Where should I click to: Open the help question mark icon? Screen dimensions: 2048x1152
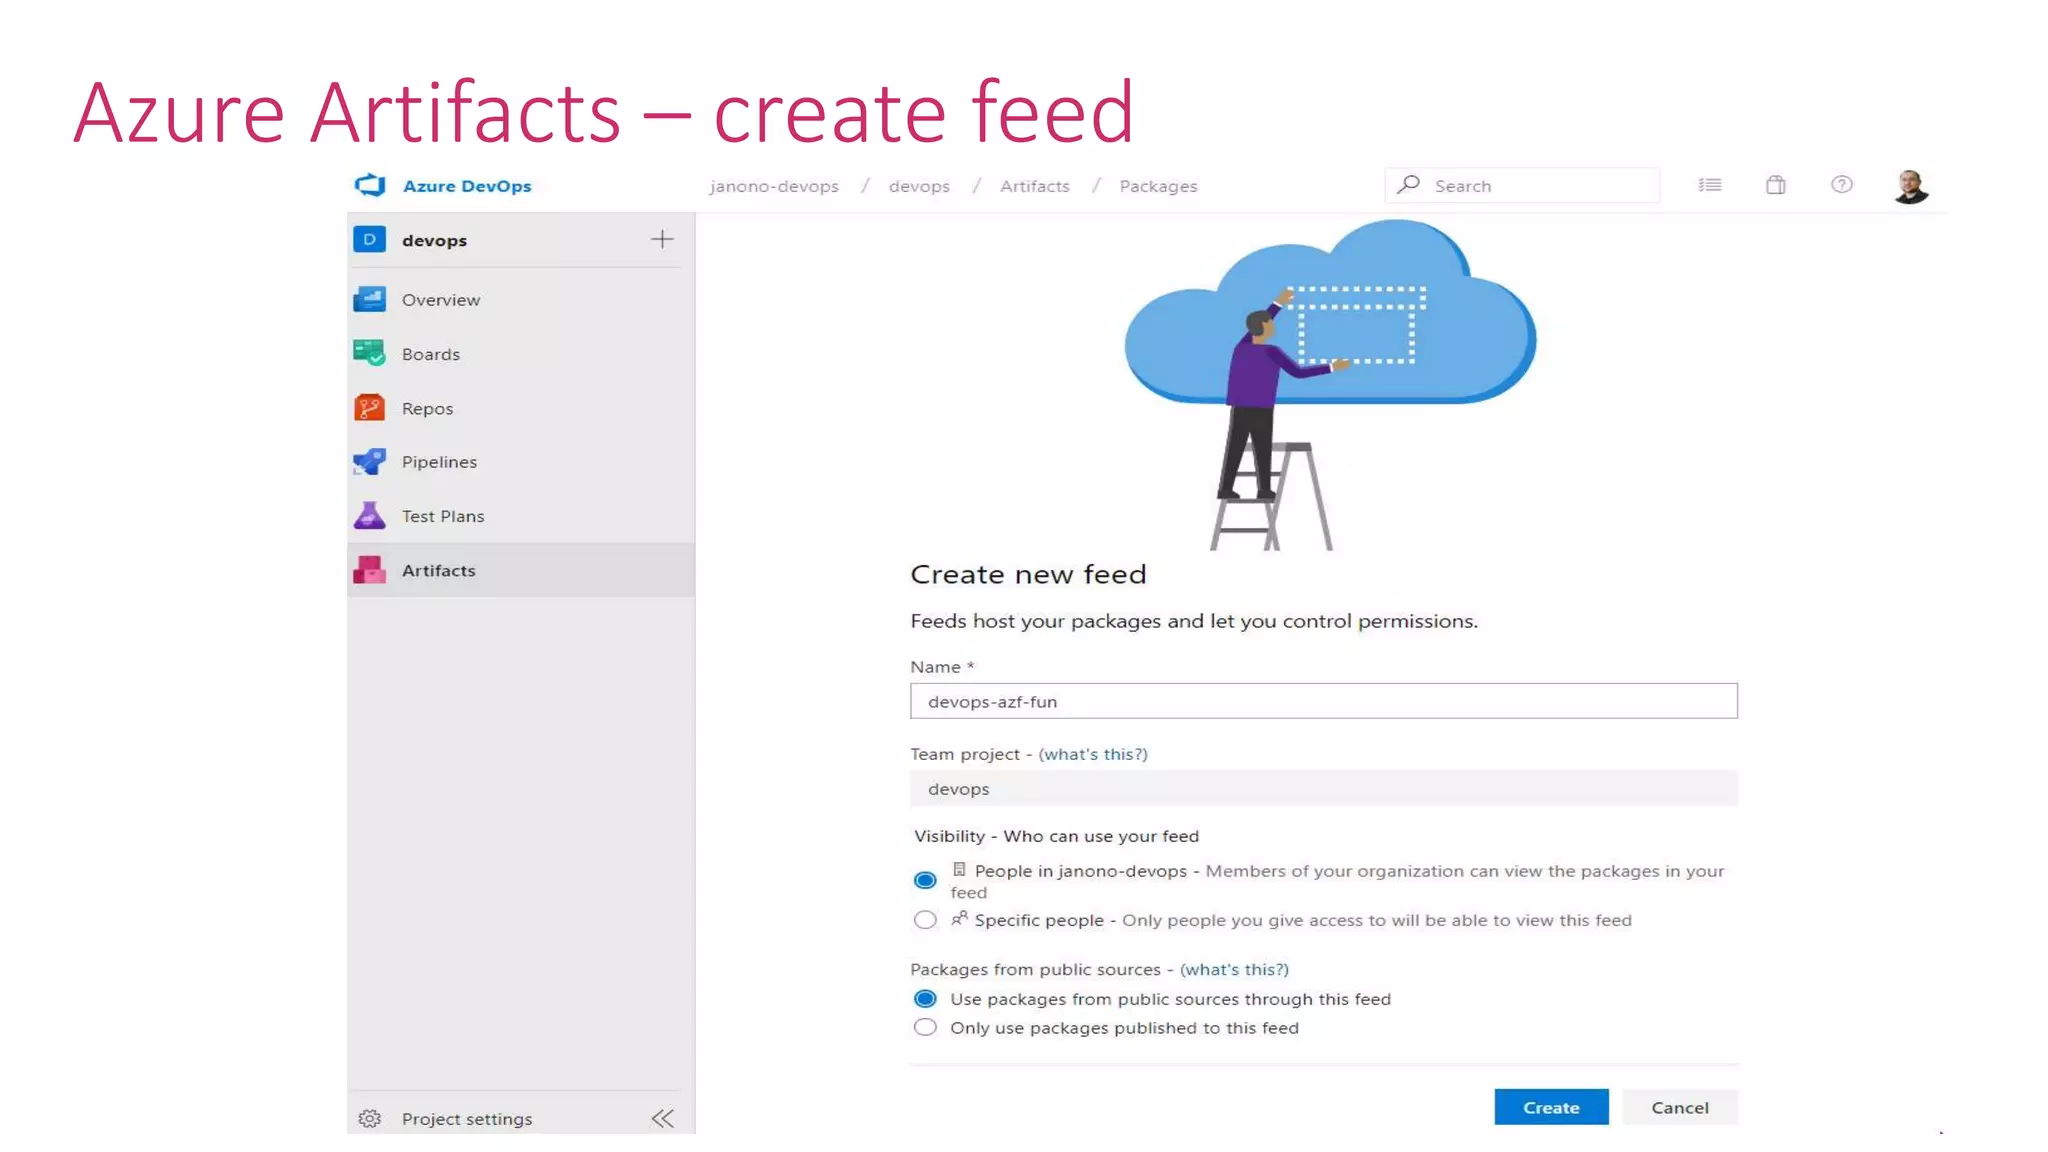click(1841, 185)
